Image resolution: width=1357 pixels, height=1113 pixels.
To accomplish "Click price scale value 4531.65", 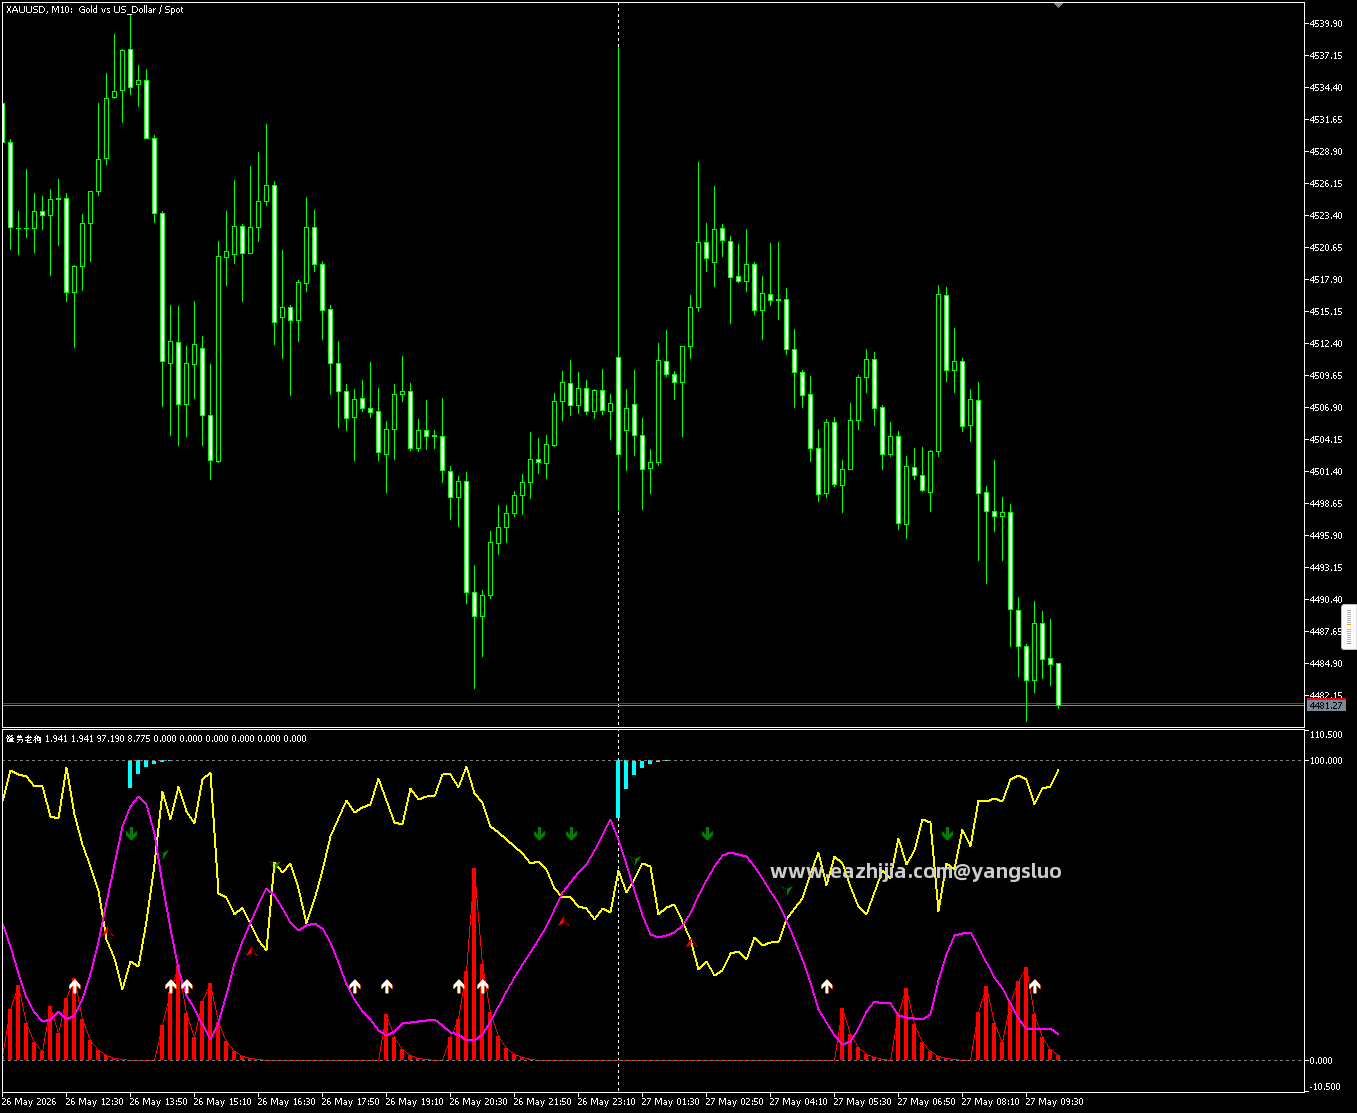I will (x=1326, y=119).
